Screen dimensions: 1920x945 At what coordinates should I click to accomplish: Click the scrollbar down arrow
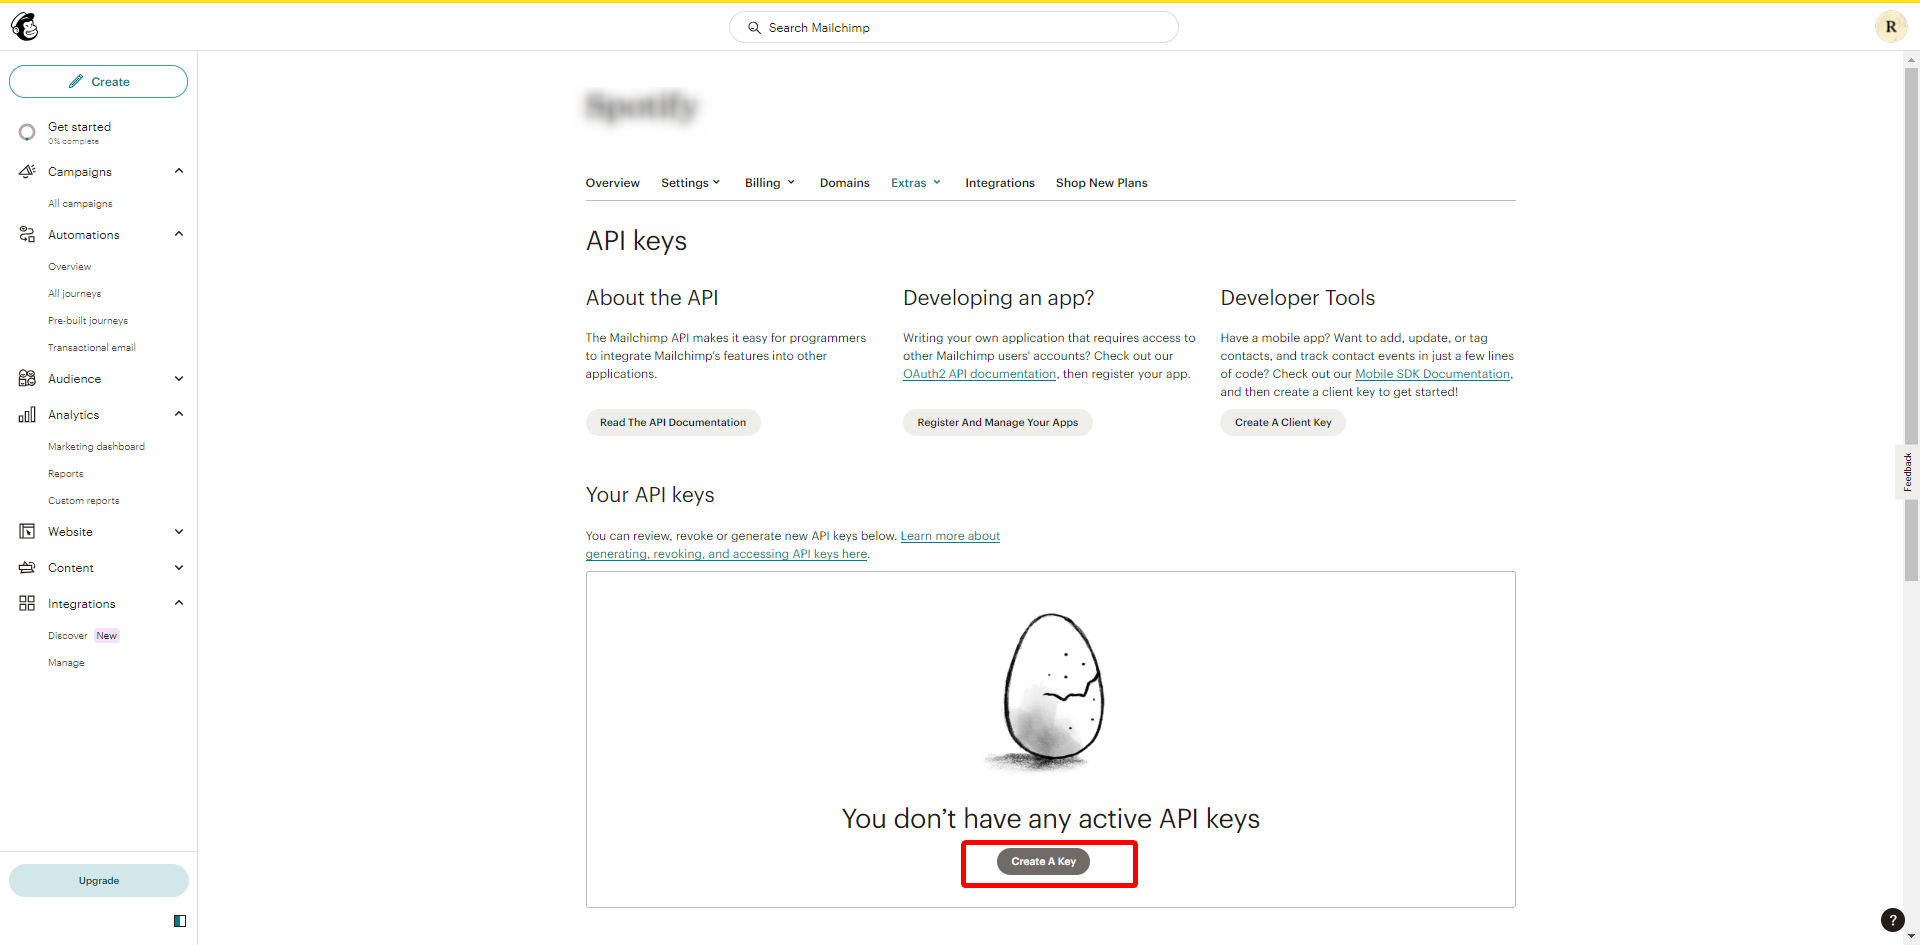coord(1911,937)
